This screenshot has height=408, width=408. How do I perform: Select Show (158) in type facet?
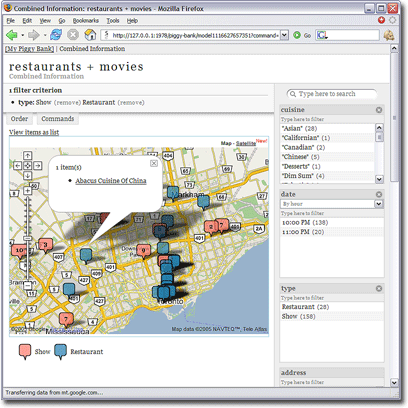tap(298, 316)
